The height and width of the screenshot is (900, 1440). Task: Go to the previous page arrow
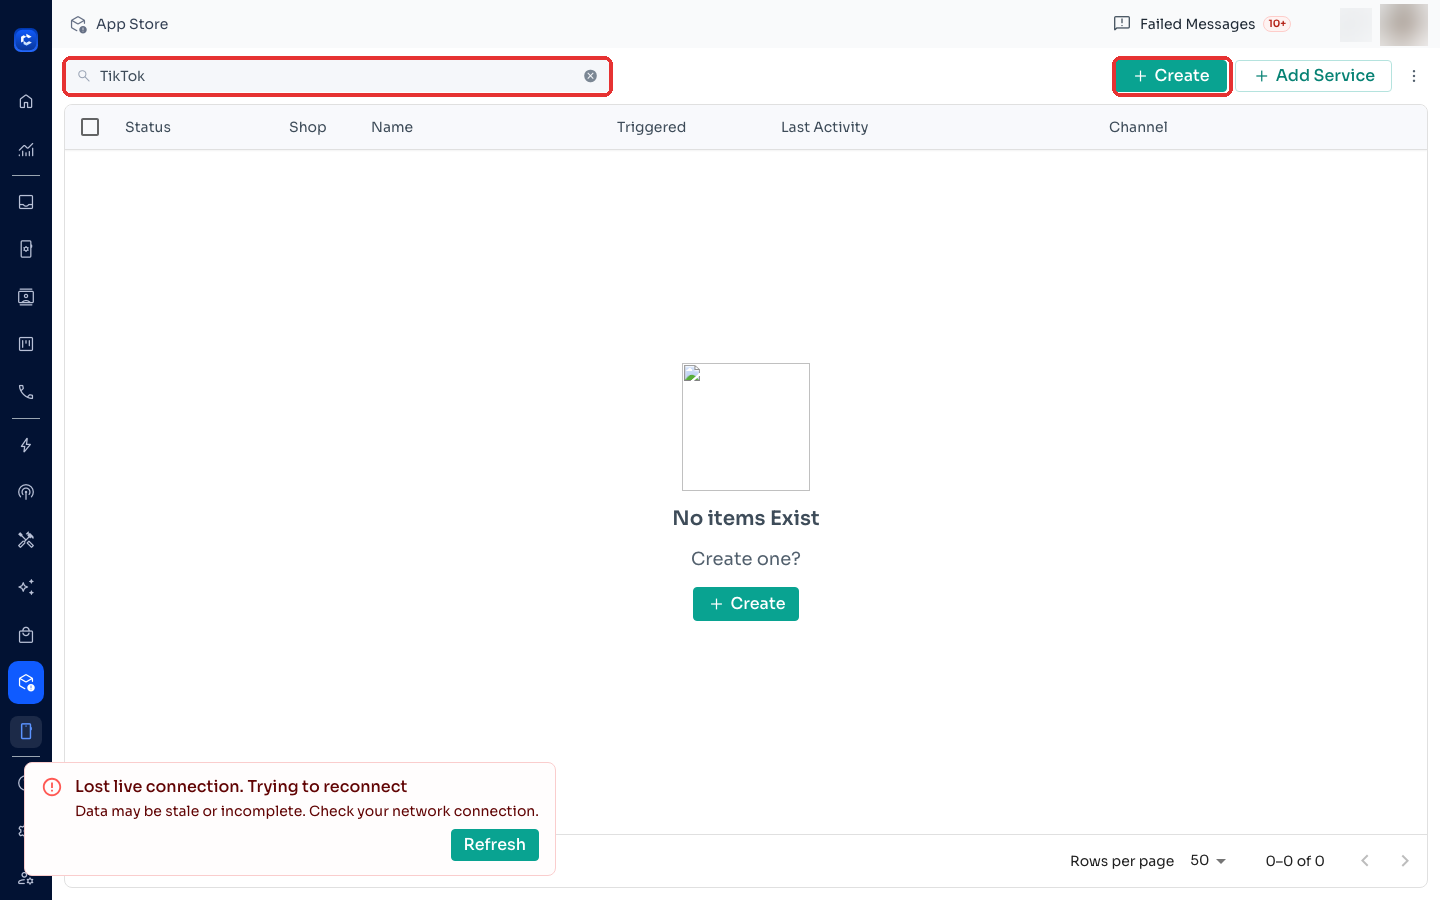click(1365, 861)
